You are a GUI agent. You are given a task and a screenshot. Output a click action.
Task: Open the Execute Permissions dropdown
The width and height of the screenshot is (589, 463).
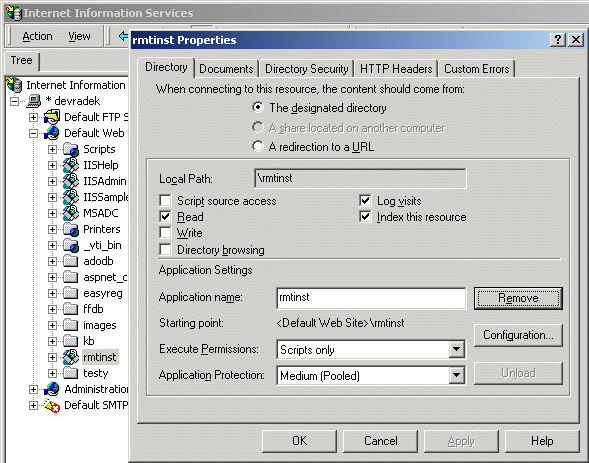pyautogui.click(x=456, y=350)
